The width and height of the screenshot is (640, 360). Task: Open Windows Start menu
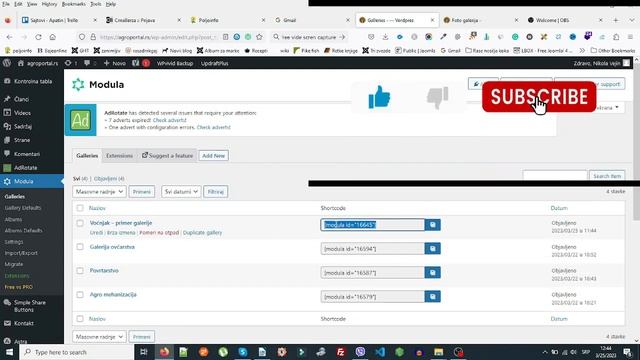pyautogui.click(x=9, y=352)
